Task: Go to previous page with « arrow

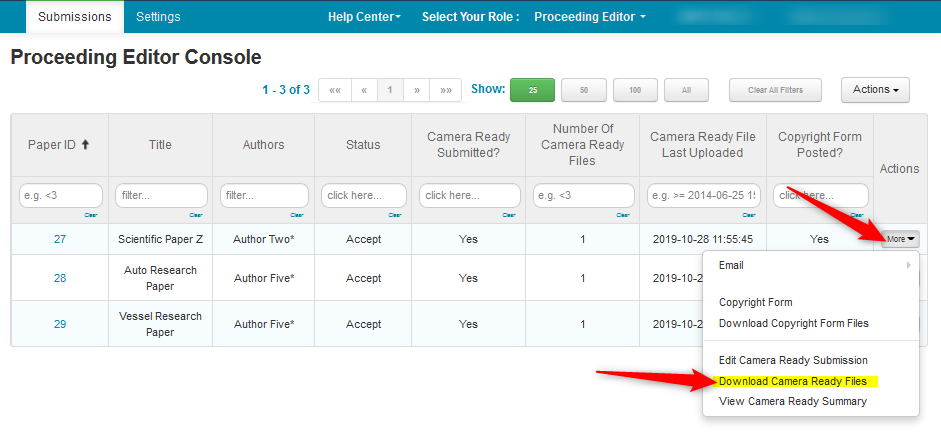Action: pos(364,90)
